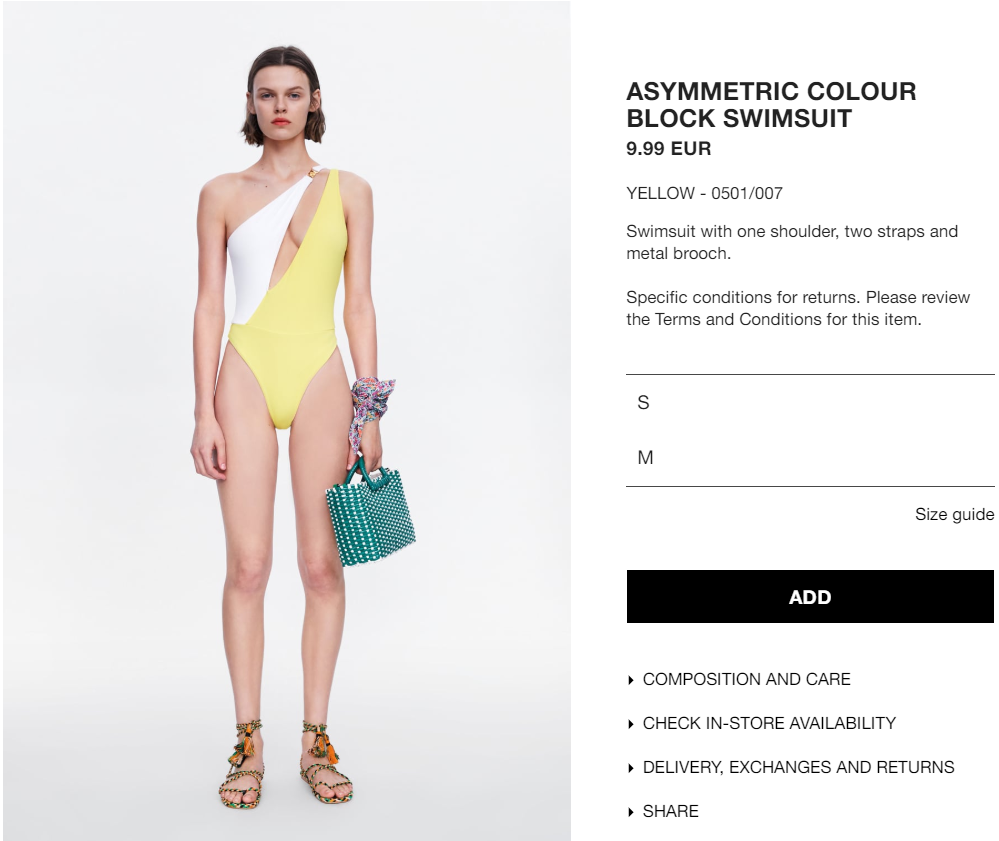
Task: Add the swimsuit with the ADD button
Action: (x=810, y=596)
